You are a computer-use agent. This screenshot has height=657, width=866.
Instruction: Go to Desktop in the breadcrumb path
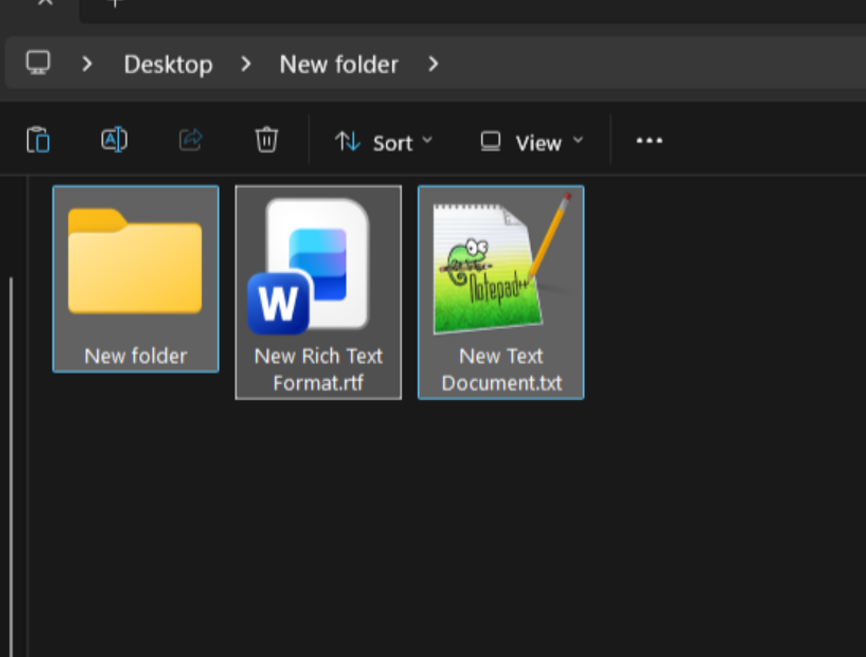coord(168,65)
